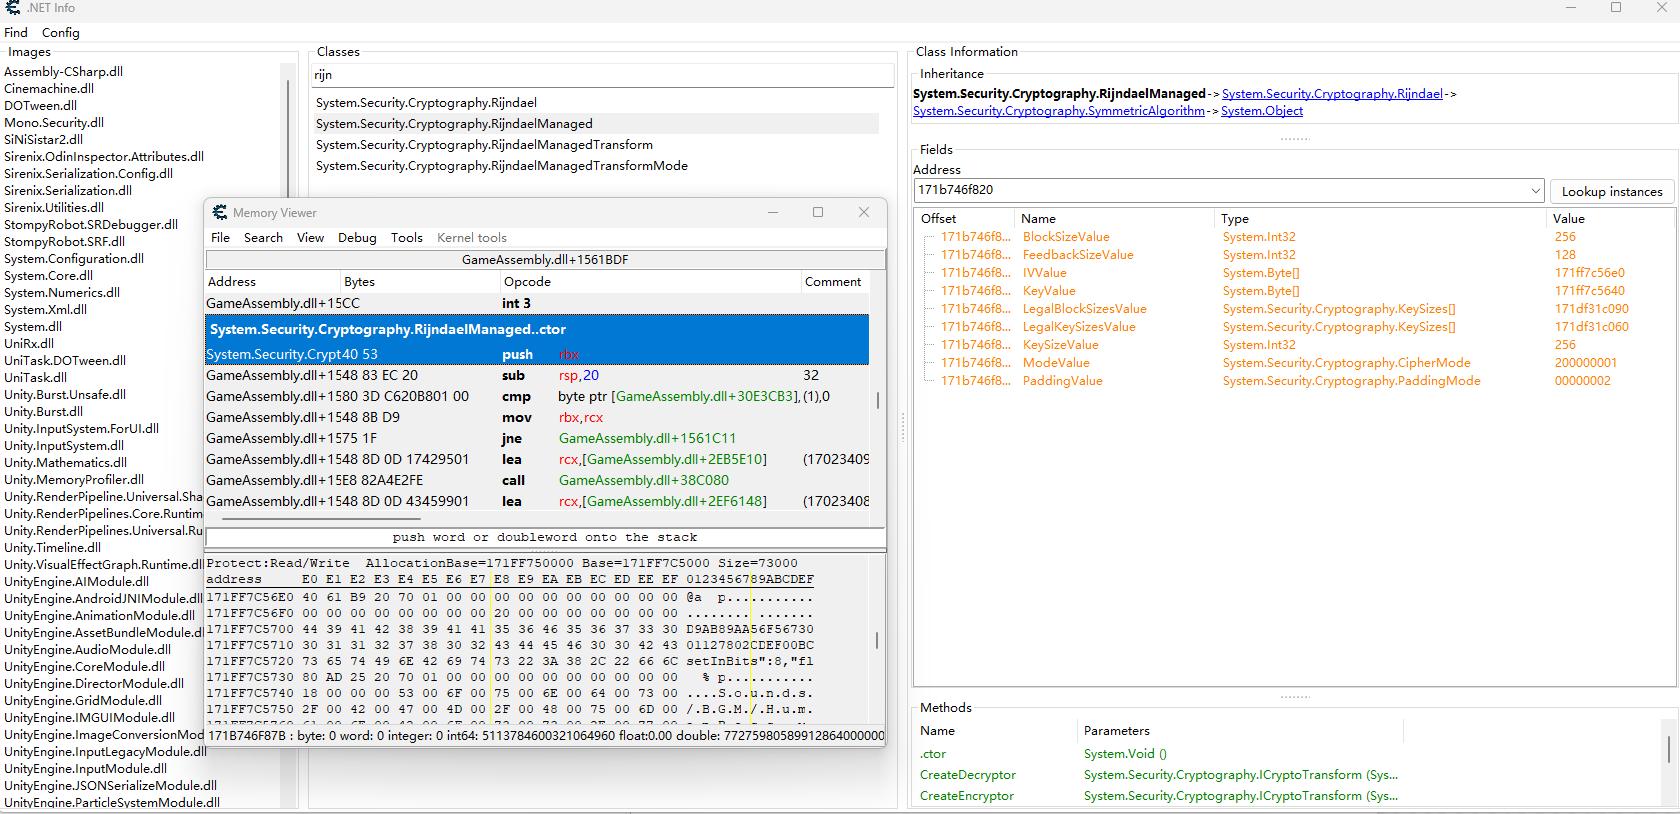Open the Config menu

coord(60,33)
